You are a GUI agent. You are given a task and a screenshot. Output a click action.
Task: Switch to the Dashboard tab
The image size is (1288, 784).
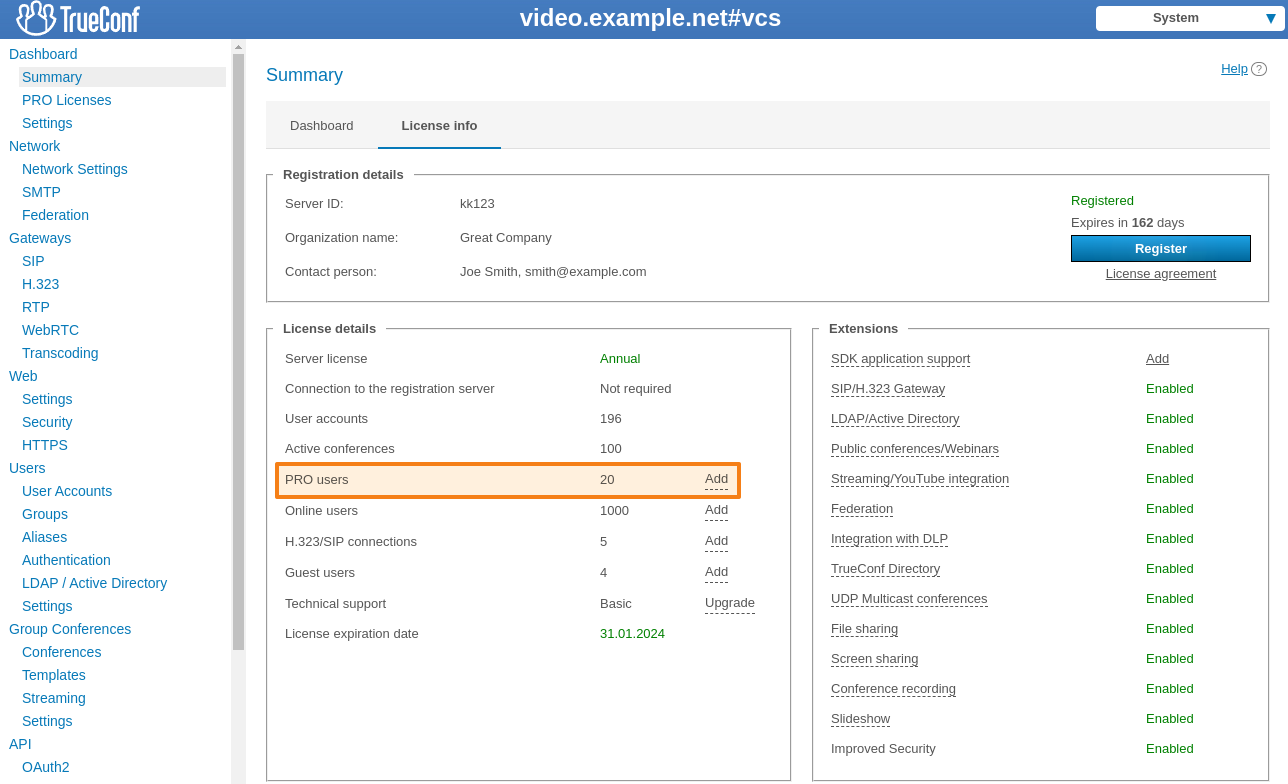(x=321, y=126)
